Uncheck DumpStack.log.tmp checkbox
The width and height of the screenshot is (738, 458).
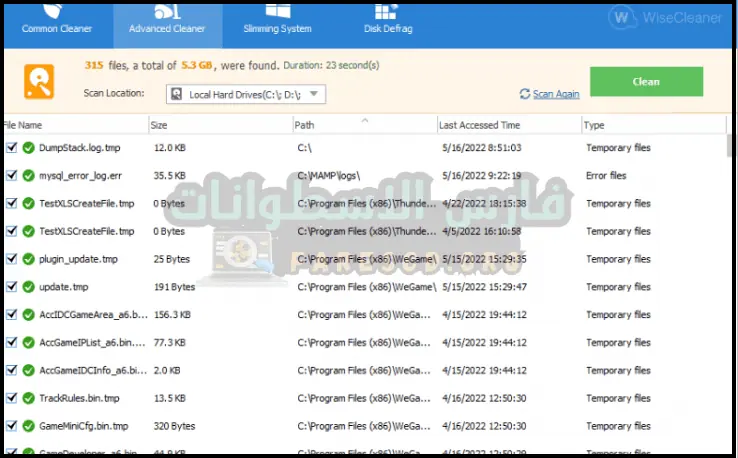(11, 148)
